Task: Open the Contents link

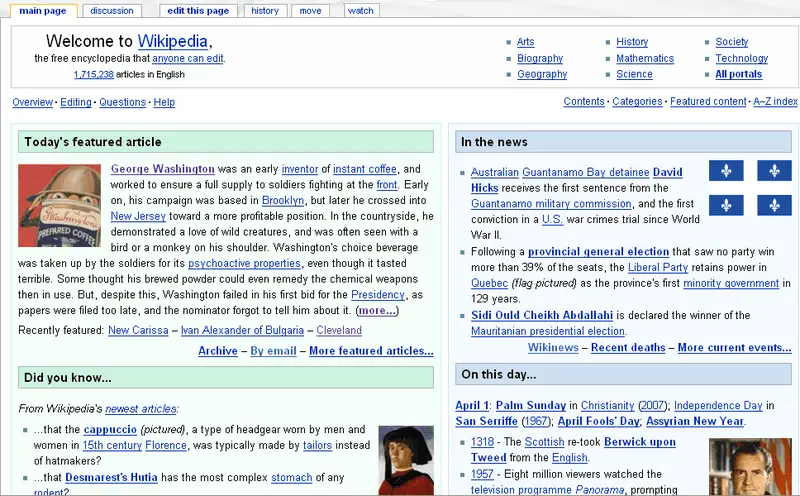Action: (x=584, y=102)
